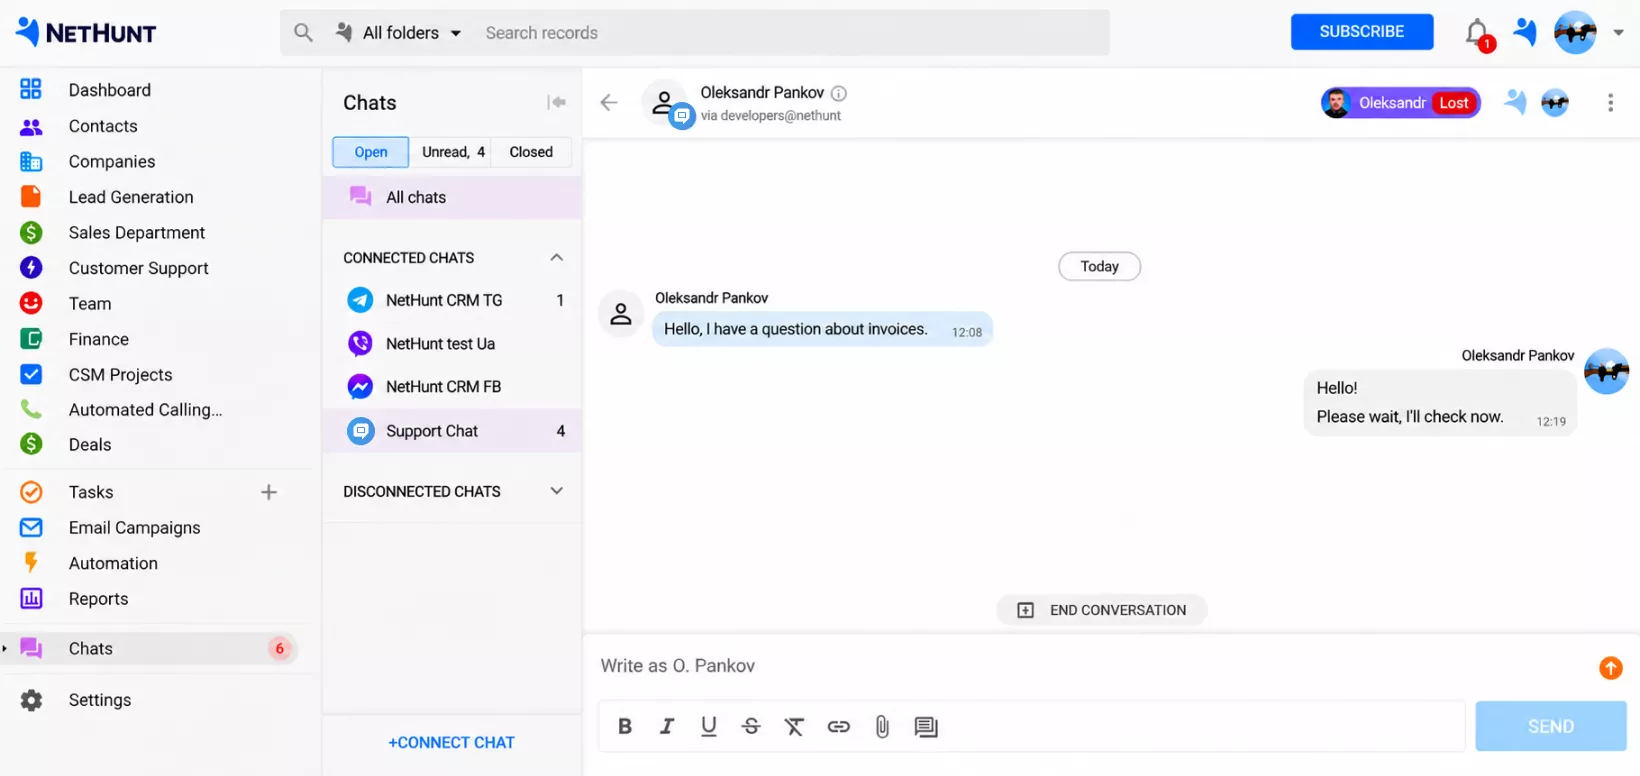Switch to the Open chats tab
Viewport: 1640px width, 776px height.
click(371, 152)
